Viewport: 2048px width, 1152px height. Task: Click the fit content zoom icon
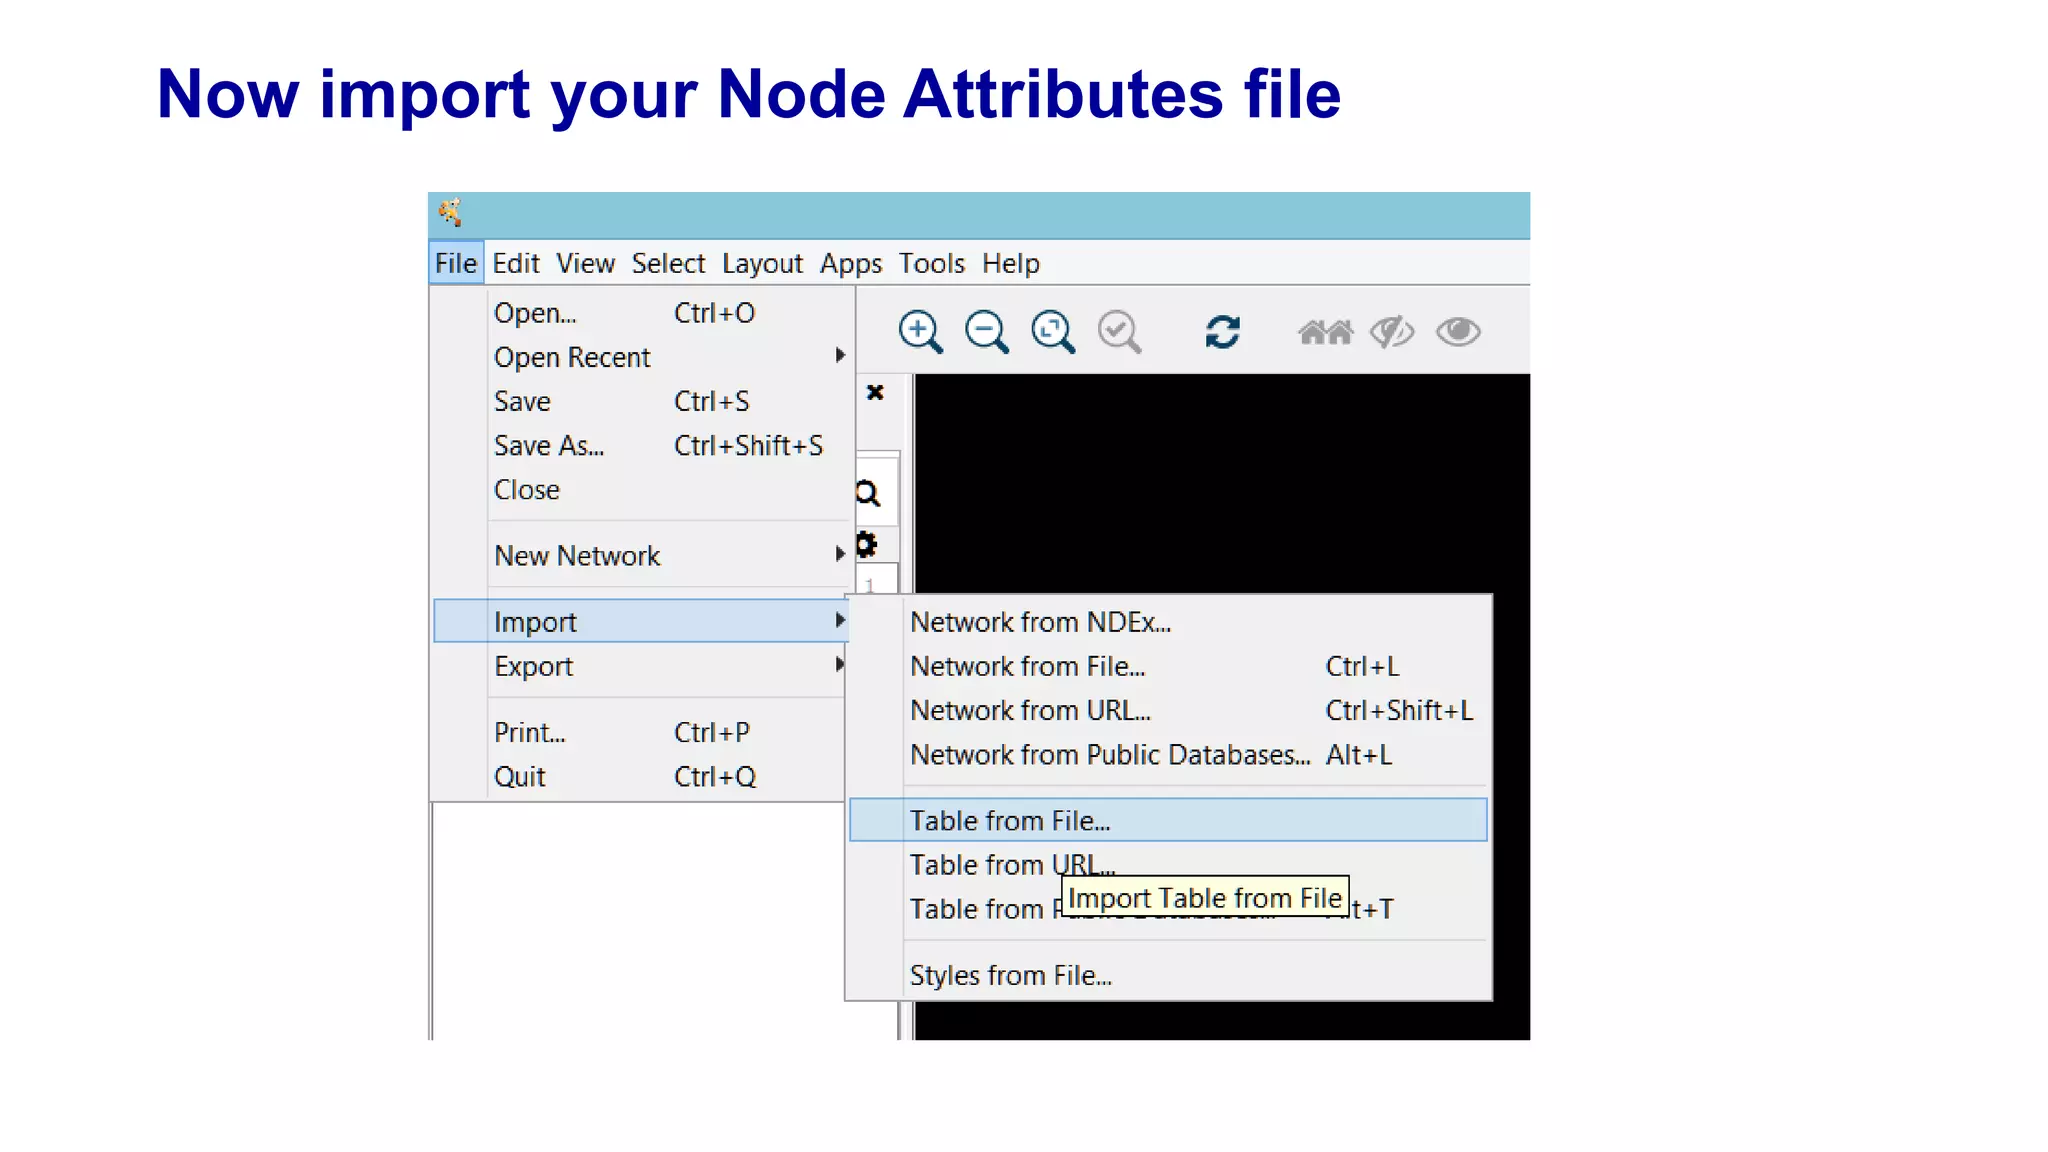tap(1053, 331)
